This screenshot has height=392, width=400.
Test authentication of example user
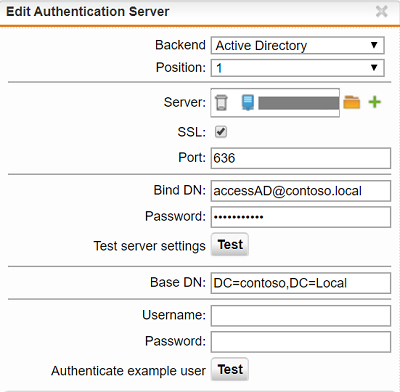[230, 369]
